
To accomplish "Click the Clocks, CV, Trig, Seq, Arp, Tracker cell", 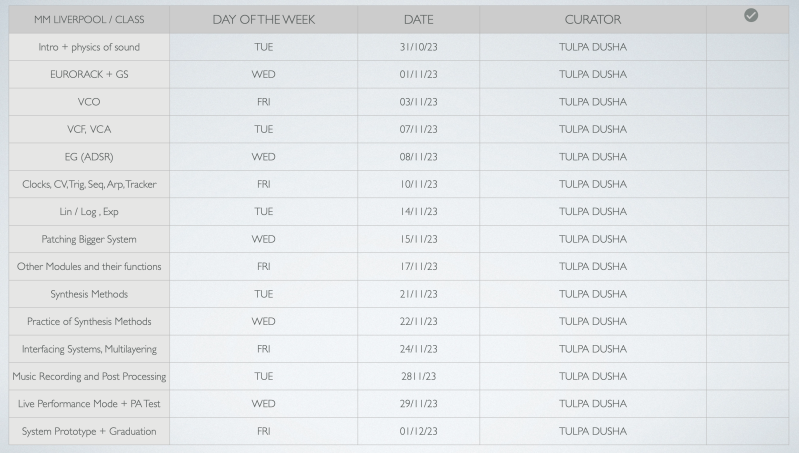I will [x=89, y=184].
